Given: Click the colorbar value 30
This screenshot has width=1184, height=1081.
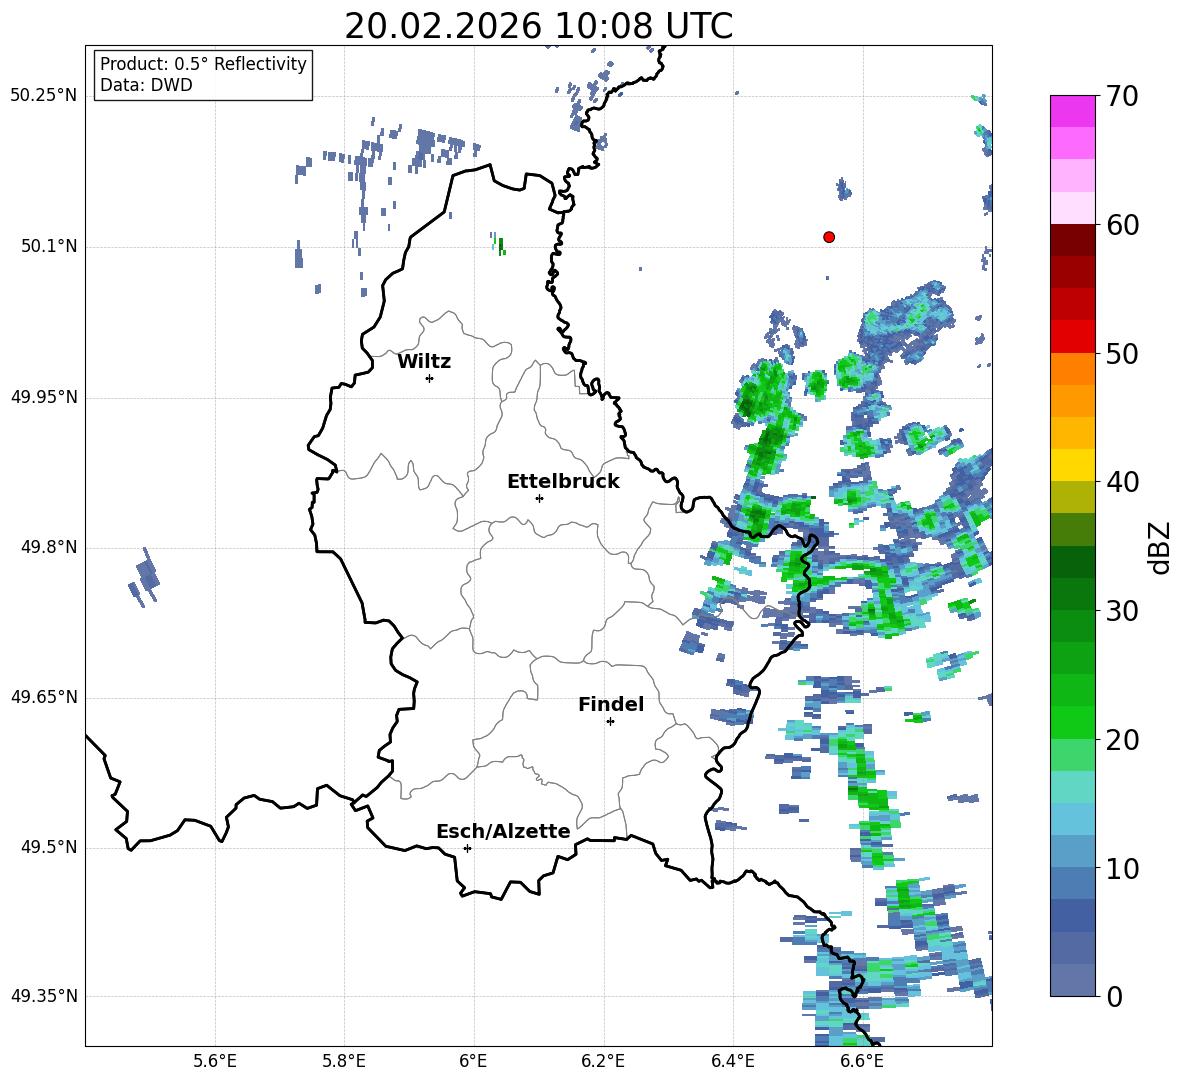Looking at the screenshot, I should click(x=1122, y=611).
